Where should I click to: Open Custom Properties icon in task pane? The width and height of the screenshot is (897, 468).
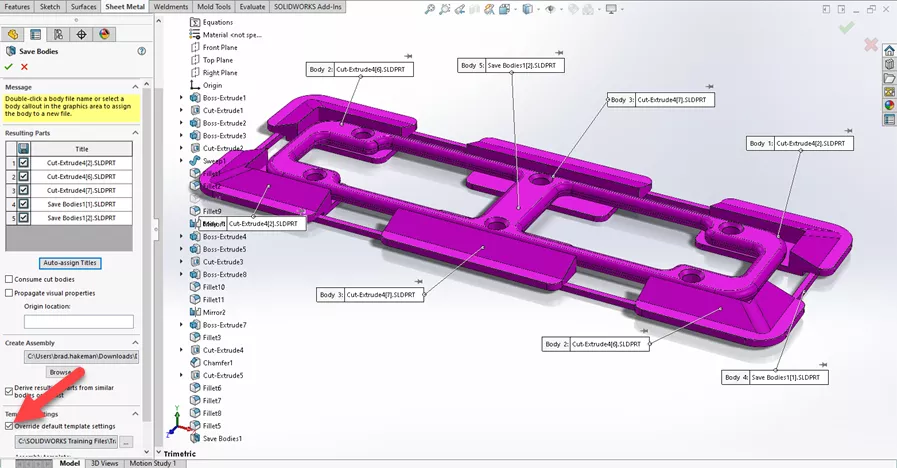pyautogui.click(x=889, y=119)
